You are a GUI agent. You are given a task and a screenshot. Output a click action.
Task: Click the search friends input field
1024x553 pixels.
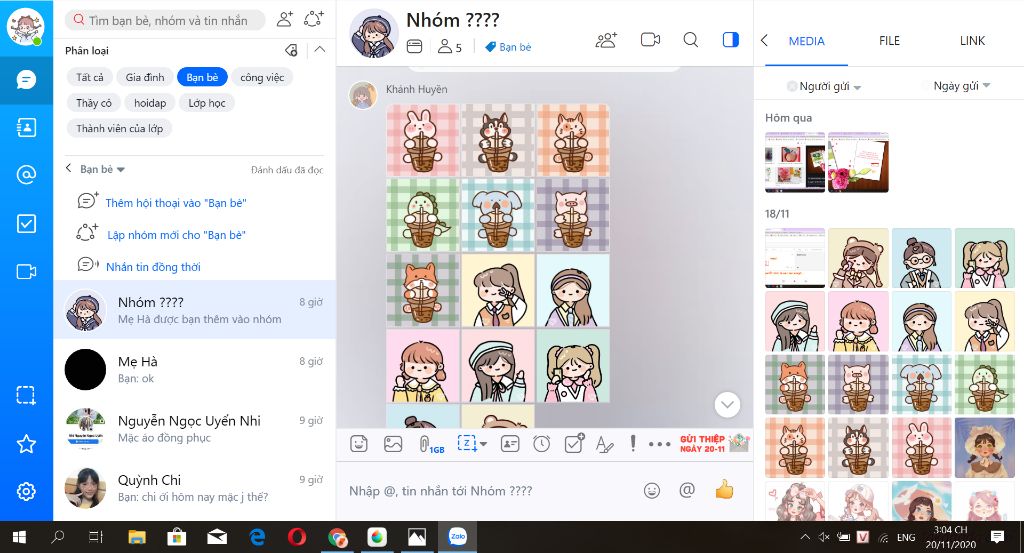coord(165,20)
